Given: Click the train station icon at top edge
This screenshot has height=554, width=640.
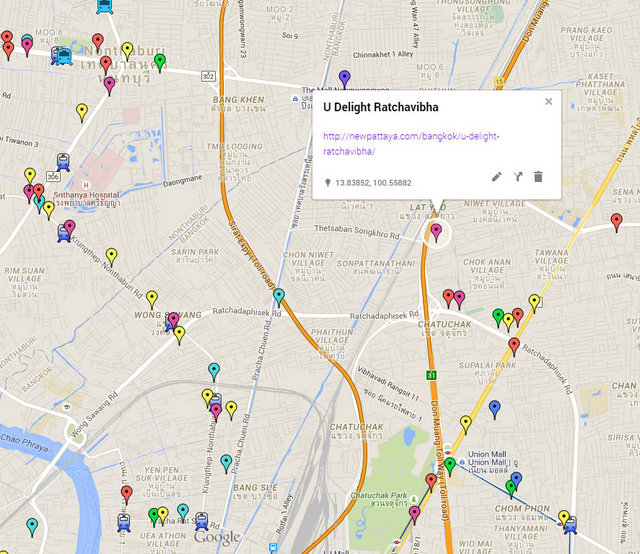Looking at the screenshot, I should (x=105, y=6).
